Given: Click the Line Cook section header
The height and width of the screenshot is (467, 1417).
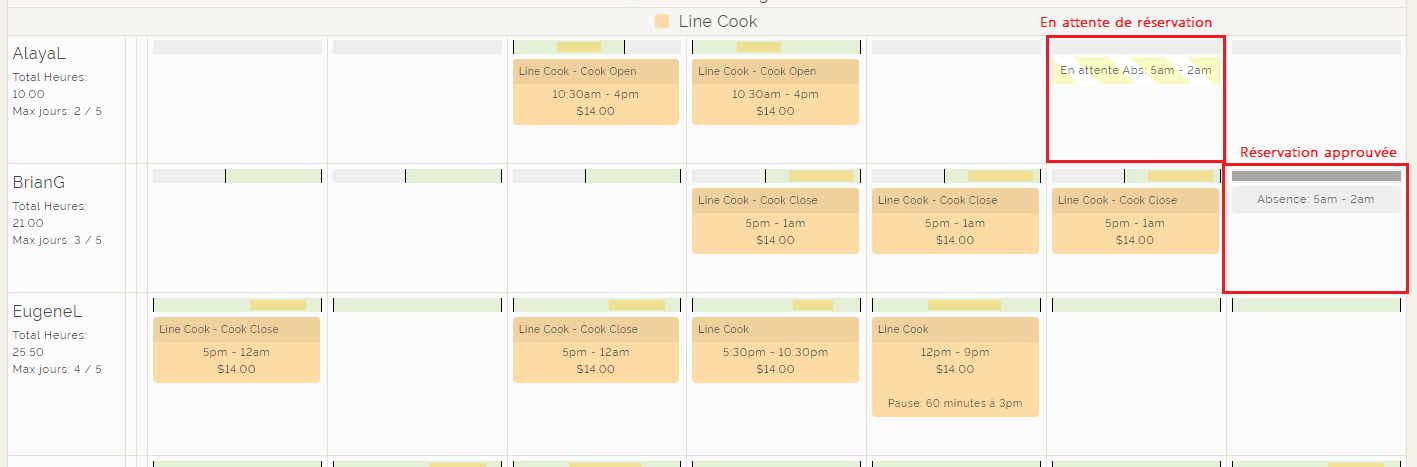Looking at the screenshot, I should click(x=717, y=21).
